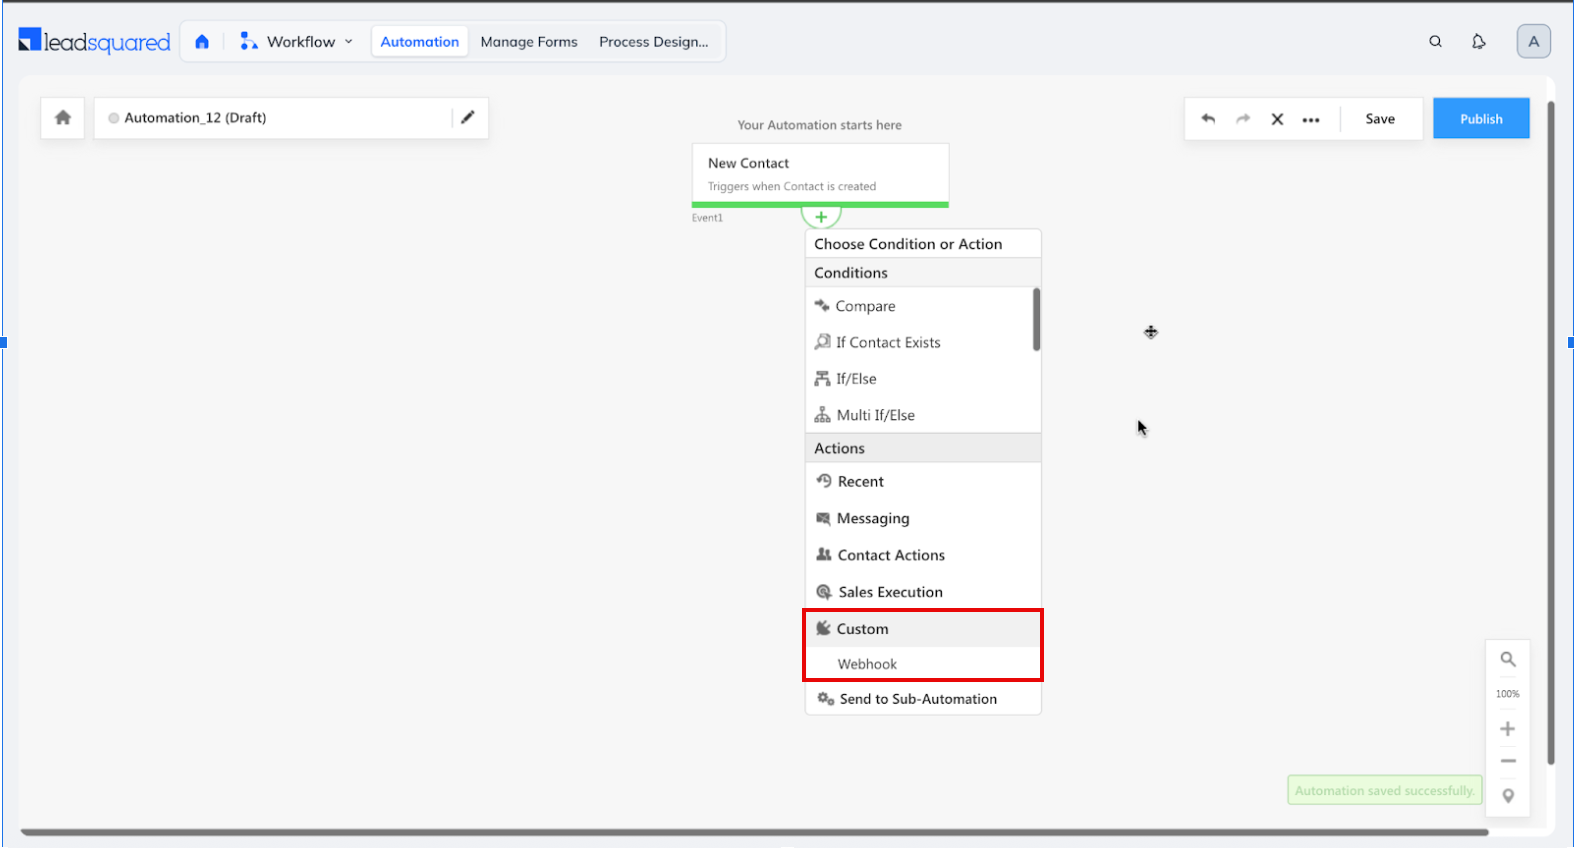Click the vertical page scrollbar on the right
The height and width of the screenshot is (848, 1574).
(x=1551, y=432)
